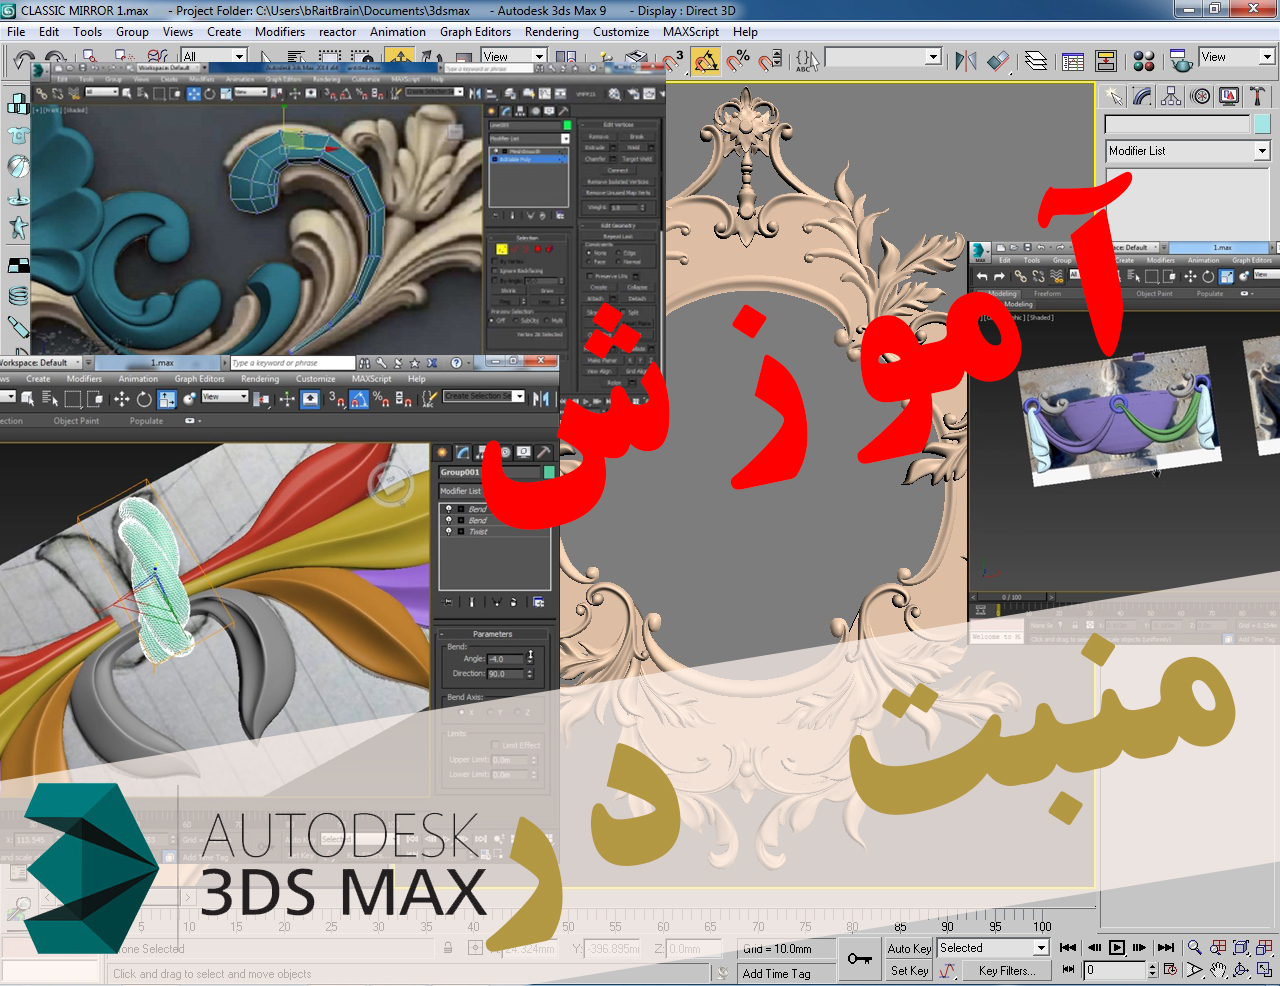Viewport: 1280px width, 986px height.
Task: Click the Go to End button
Action: click(x=1166, y=947)
